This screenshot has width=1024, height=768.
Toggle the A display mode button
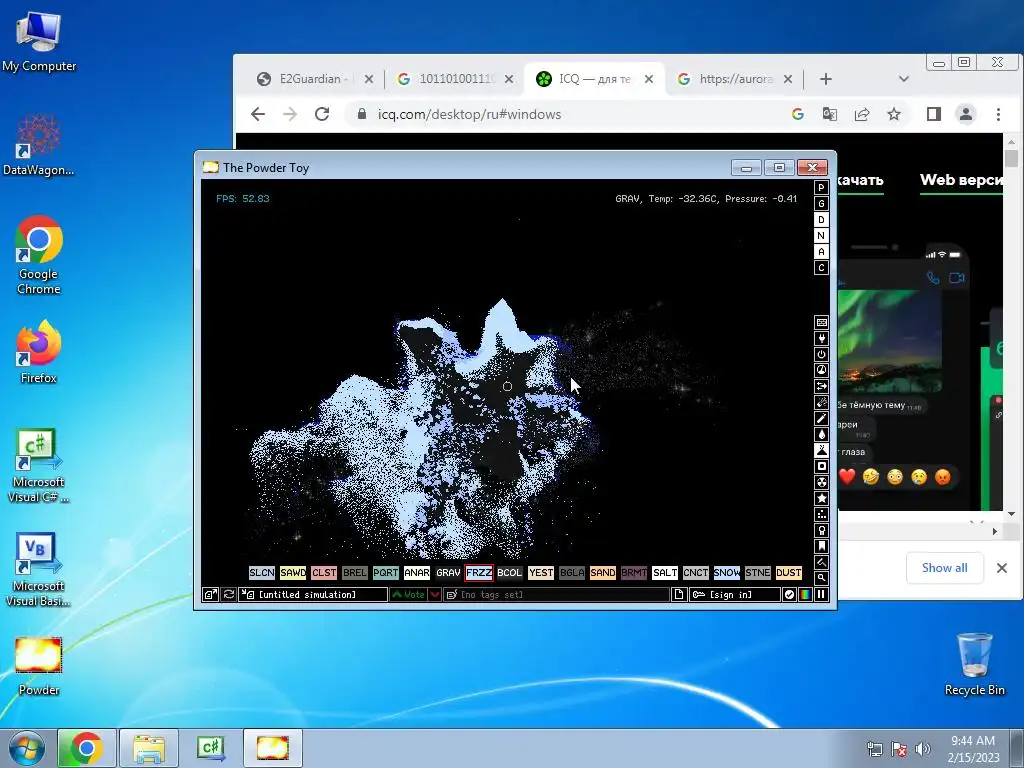pos(822,252)
